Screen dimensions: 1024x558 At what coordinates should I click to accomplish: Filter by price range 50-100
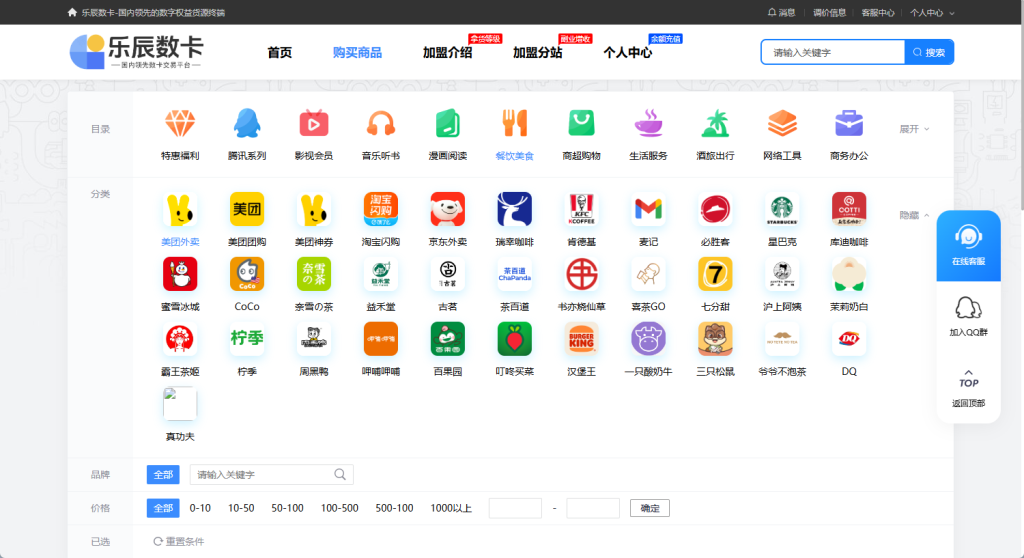point(287,508)
